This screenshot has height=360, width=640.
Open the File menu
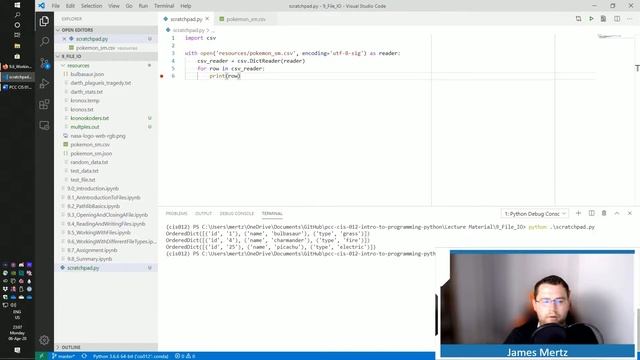pyautogui.click(x=56, y=6)
